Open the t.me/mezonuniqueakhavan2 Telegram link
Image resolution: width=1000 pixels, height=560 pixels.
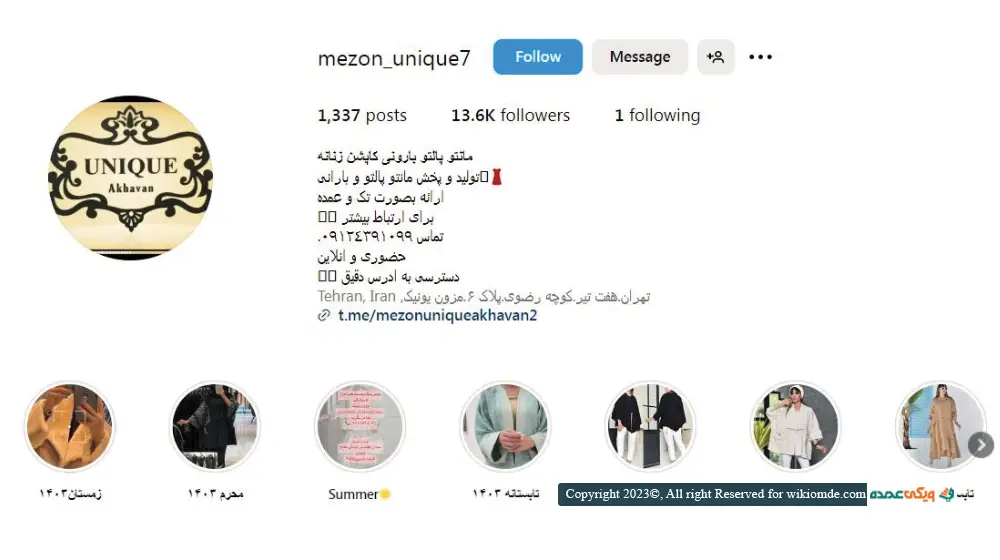[438, 315]
